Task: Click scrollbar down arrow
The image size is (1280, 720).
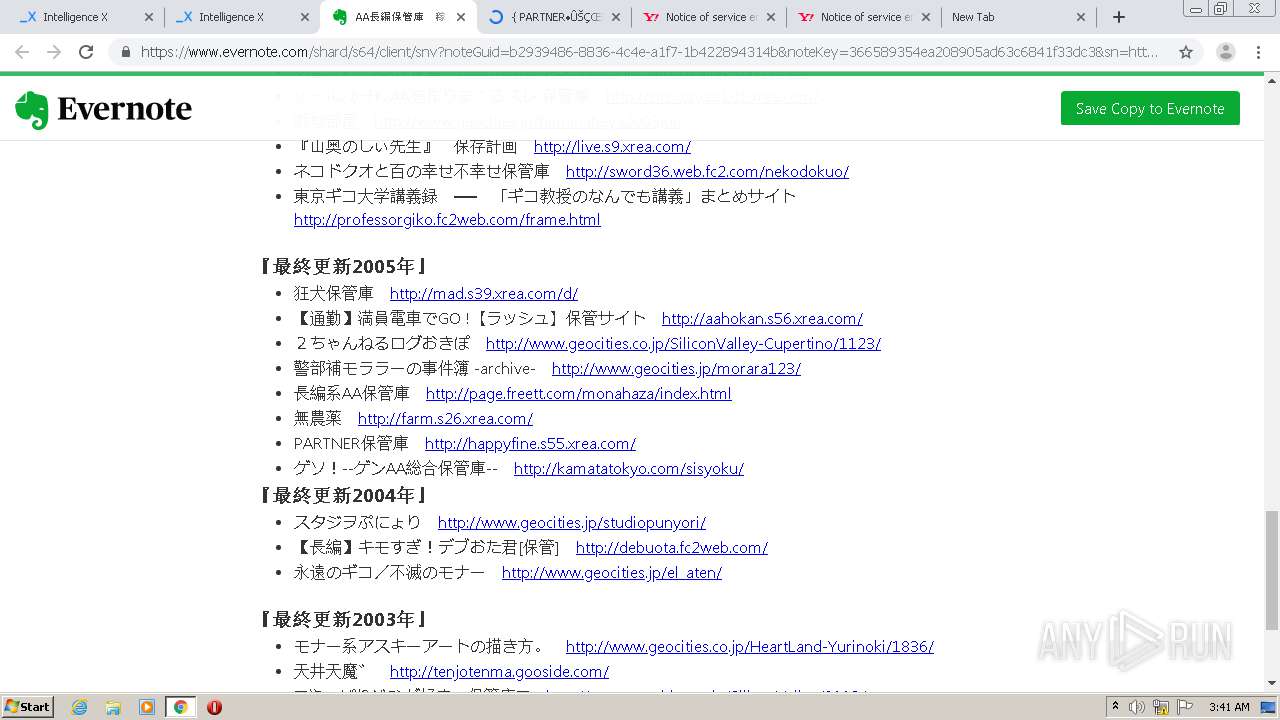Action: click(1272, 683)
